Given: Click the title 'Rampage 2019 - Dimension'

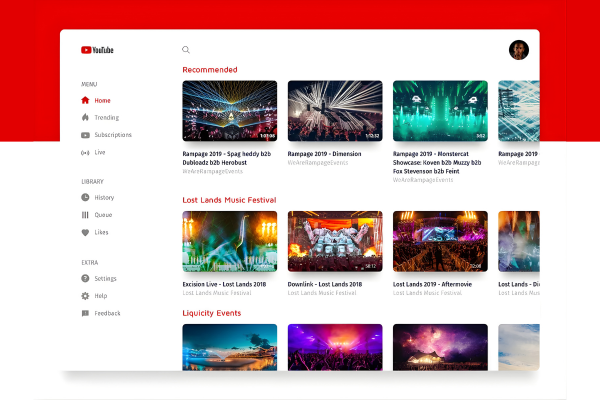Looking at the screenshot, I should tap(324, 153).
